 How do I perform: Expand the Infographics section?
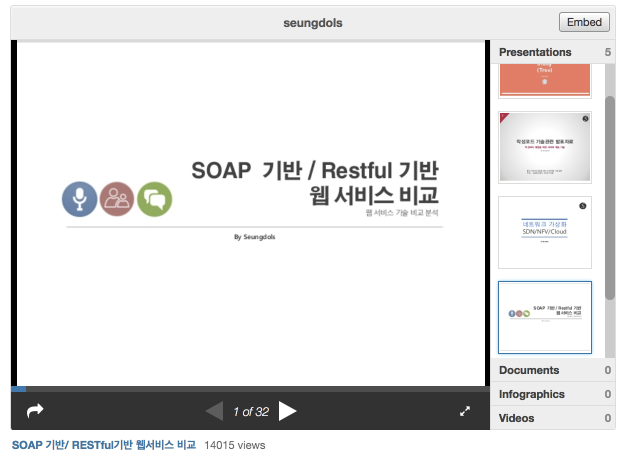pos(554,394)
